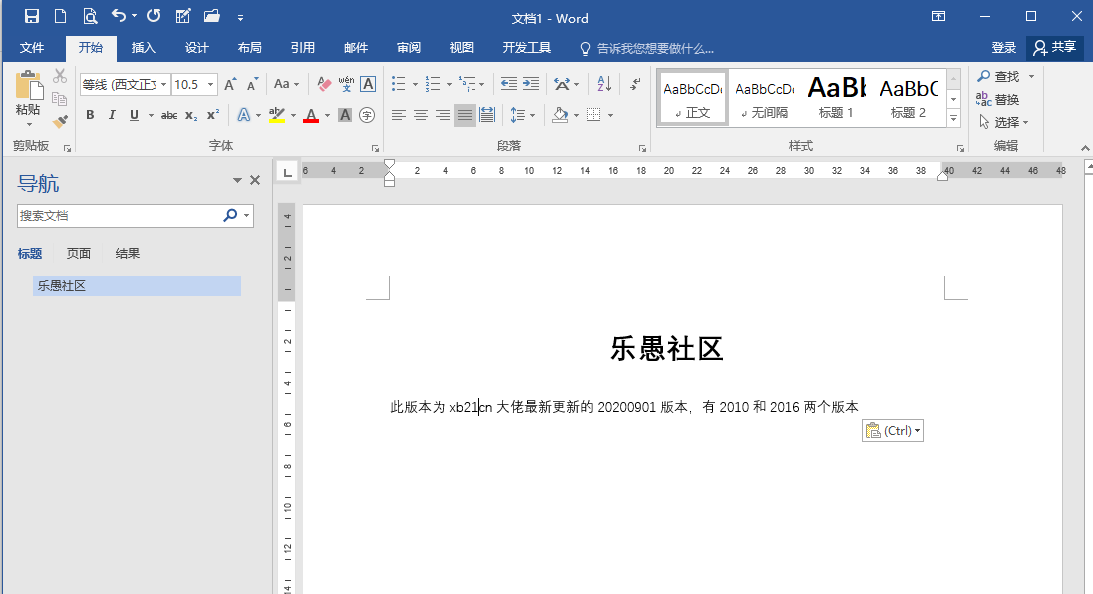The image size is (1093, 594).
Task: Click 登录 to sign in
Action: point(1004,47)
